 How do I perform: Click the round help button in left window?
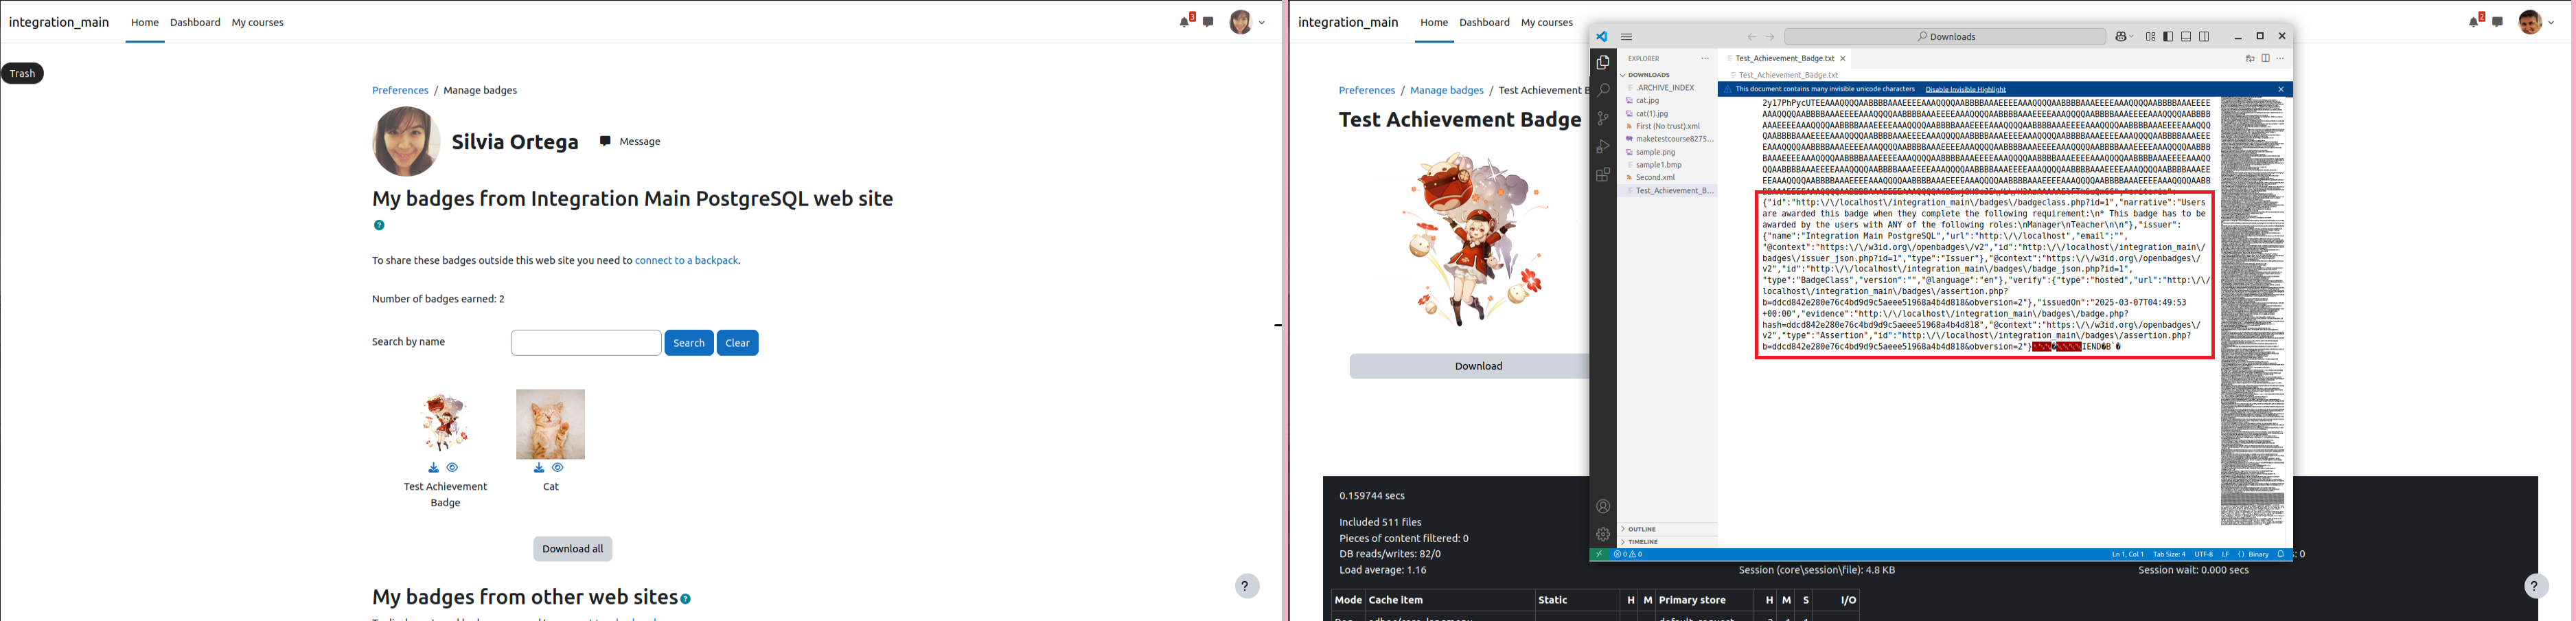coord(1245,586)
